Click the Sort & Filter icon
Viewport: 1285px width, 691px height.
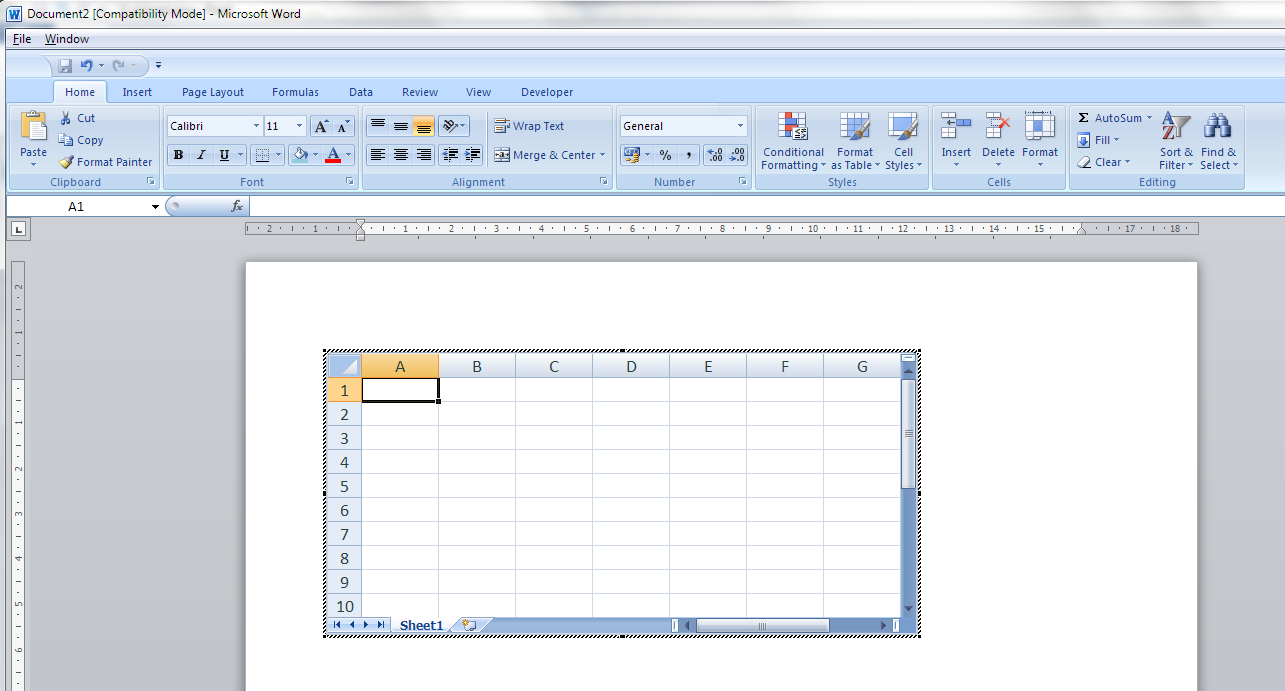tap(1176, 127)
